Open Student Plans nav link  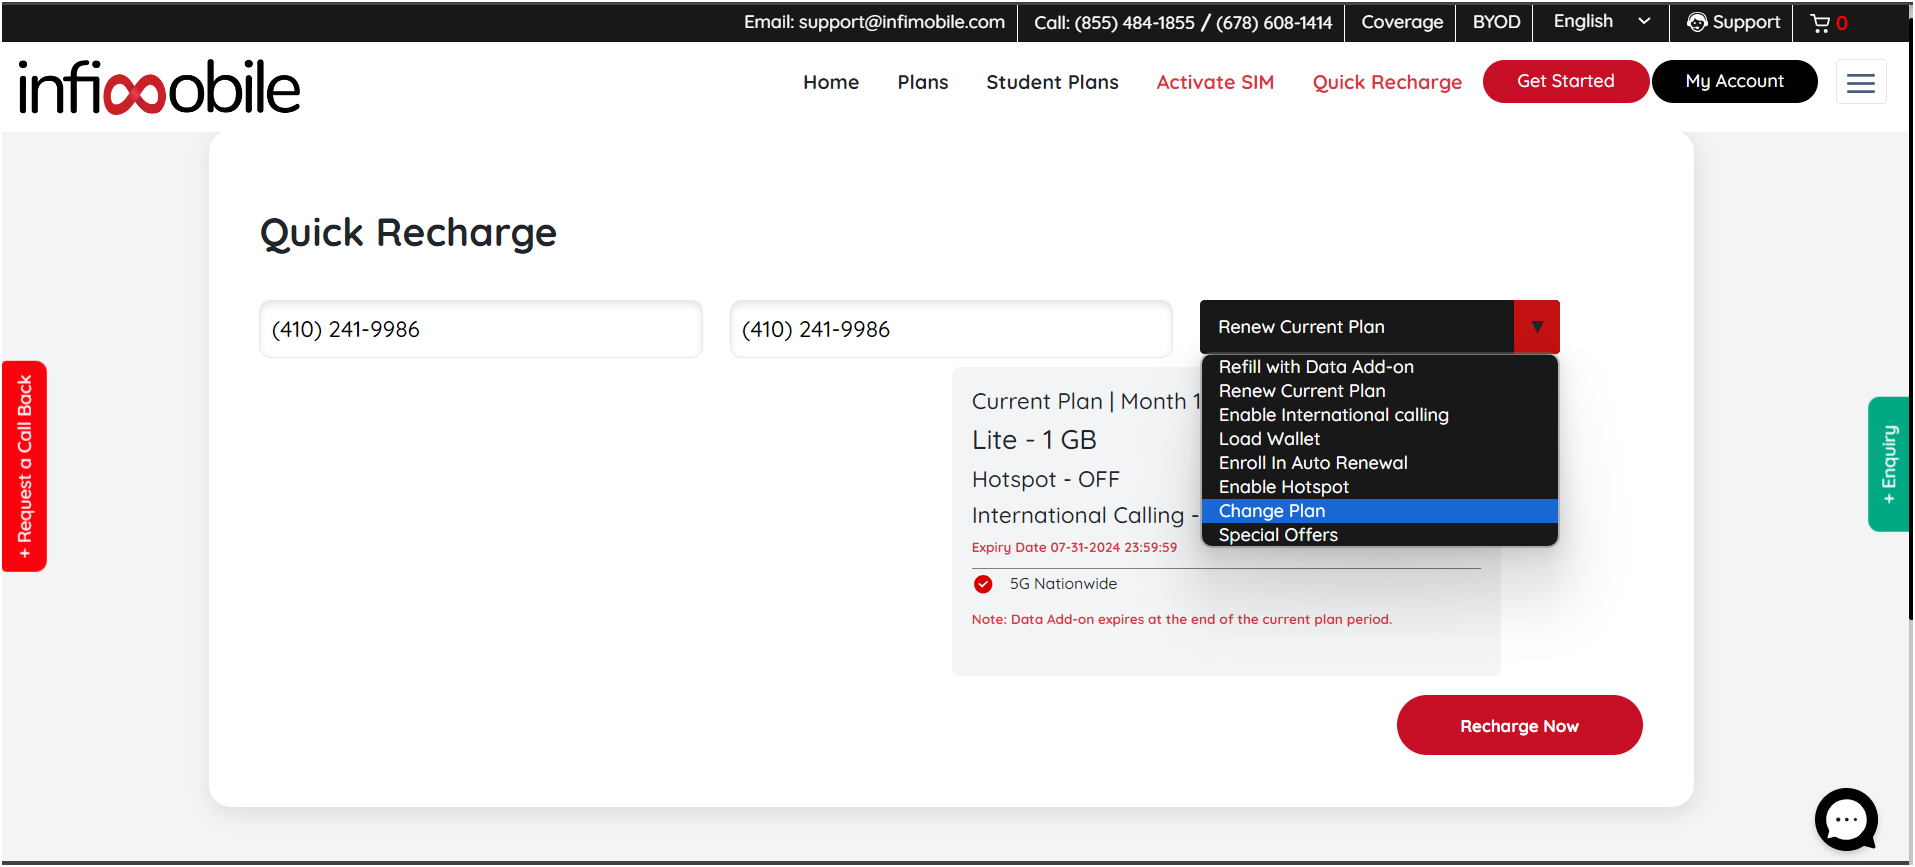click(1052, 82)
